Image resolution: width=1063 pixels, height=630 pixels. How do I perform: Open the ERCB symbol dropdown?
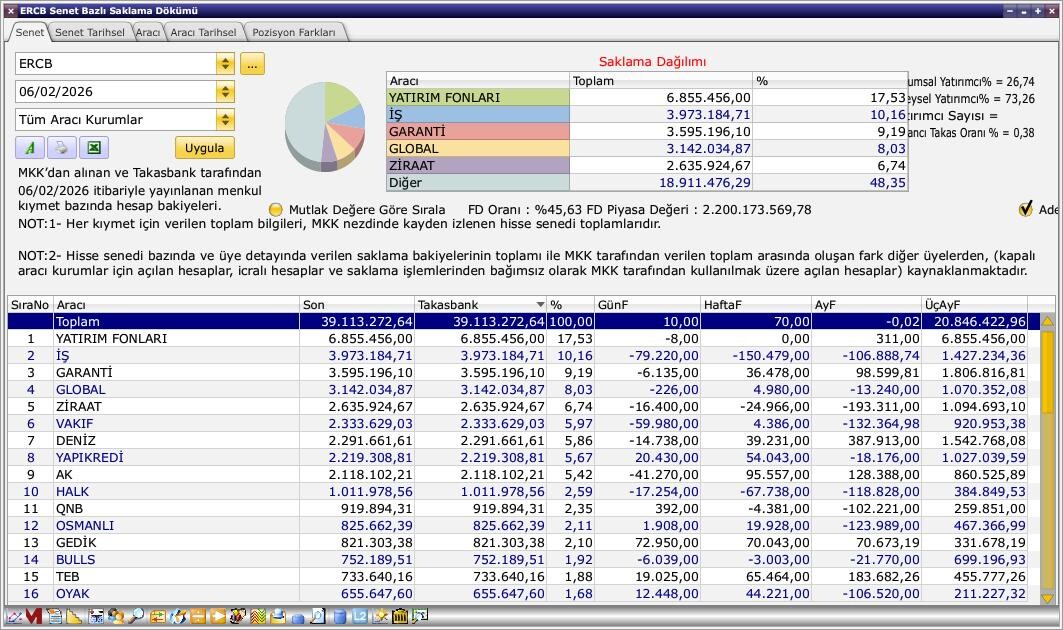coord(225,64)
